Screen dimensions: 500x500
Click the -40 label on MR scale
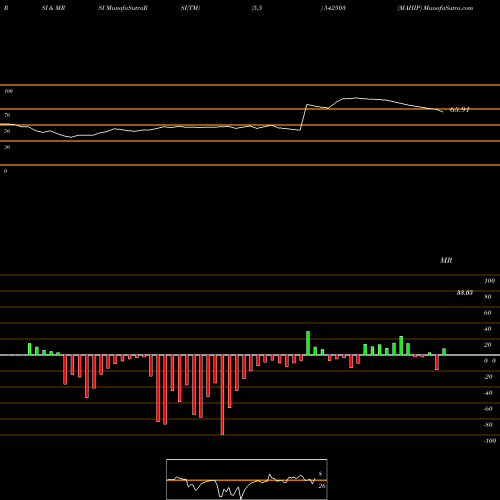pos(488,393)
